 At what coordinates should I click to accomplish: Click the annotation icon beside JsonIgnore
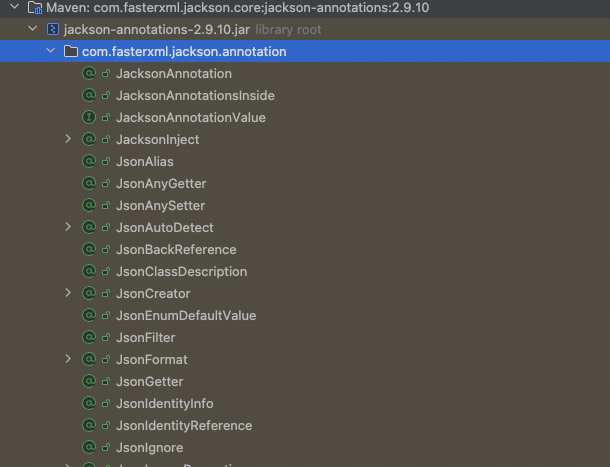click(89, 448)
